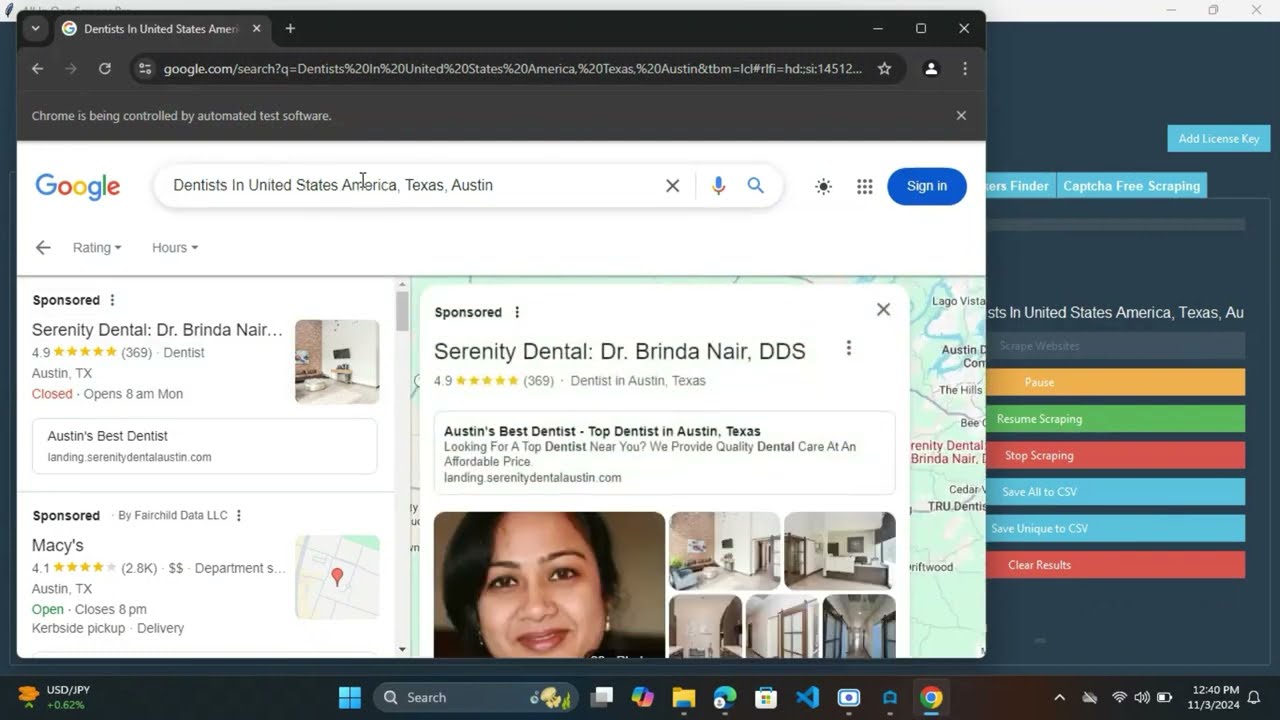Click Save All to CSV button
The height and width of the screenshot is (720, 1280).
(1115, 492)
